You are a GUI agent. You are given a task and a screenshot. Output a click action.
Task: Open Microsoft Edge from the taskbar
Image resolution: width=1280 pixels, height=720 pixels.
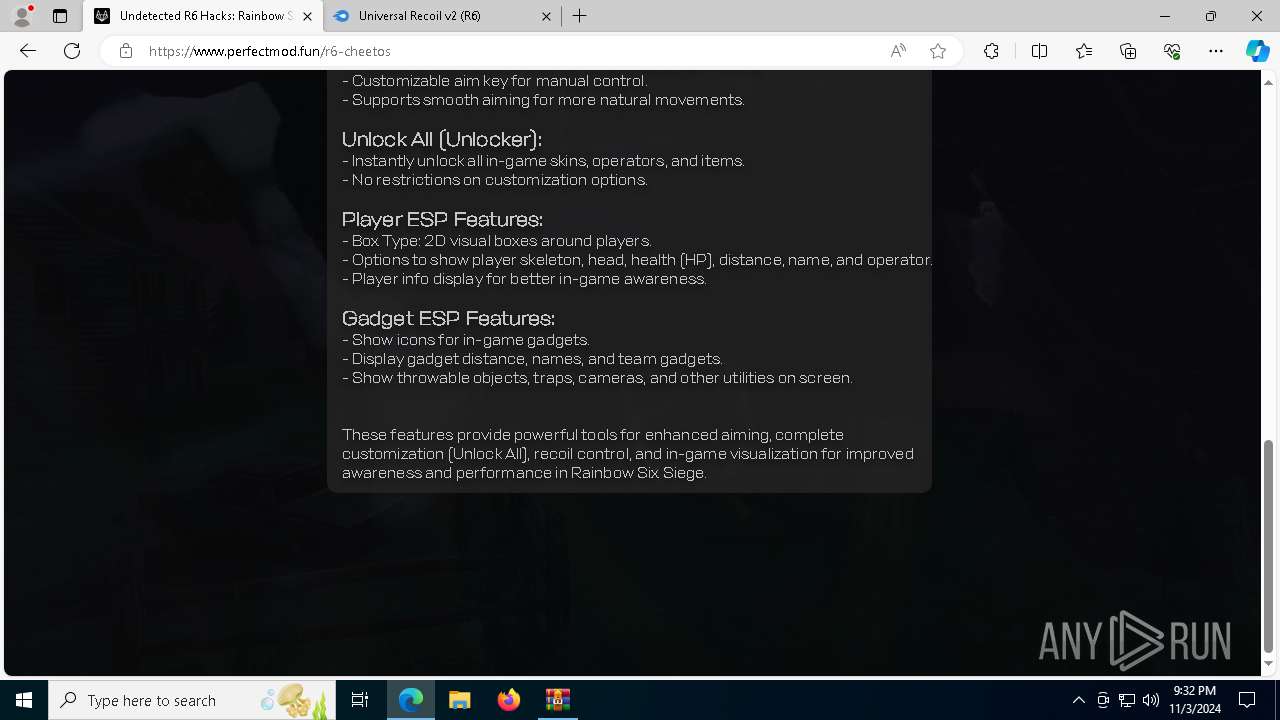point(411,700)
